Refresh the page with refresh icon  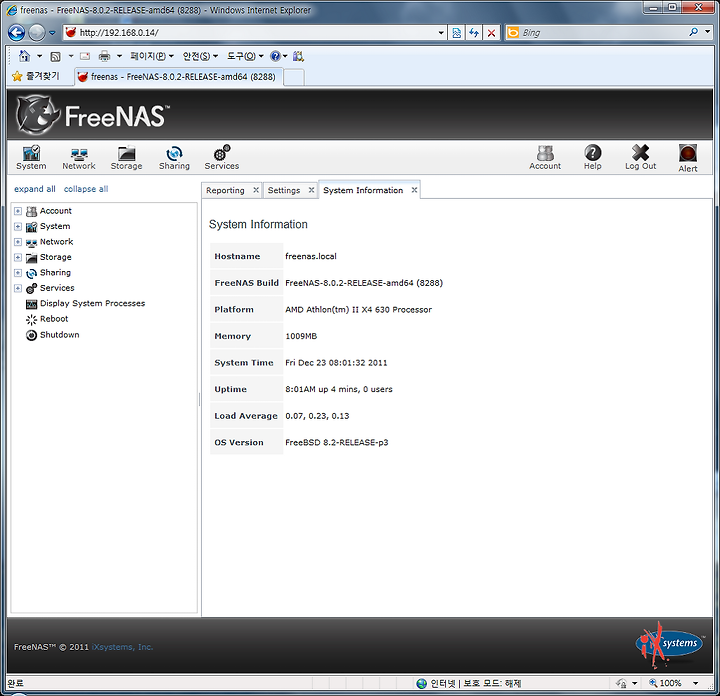474,33
